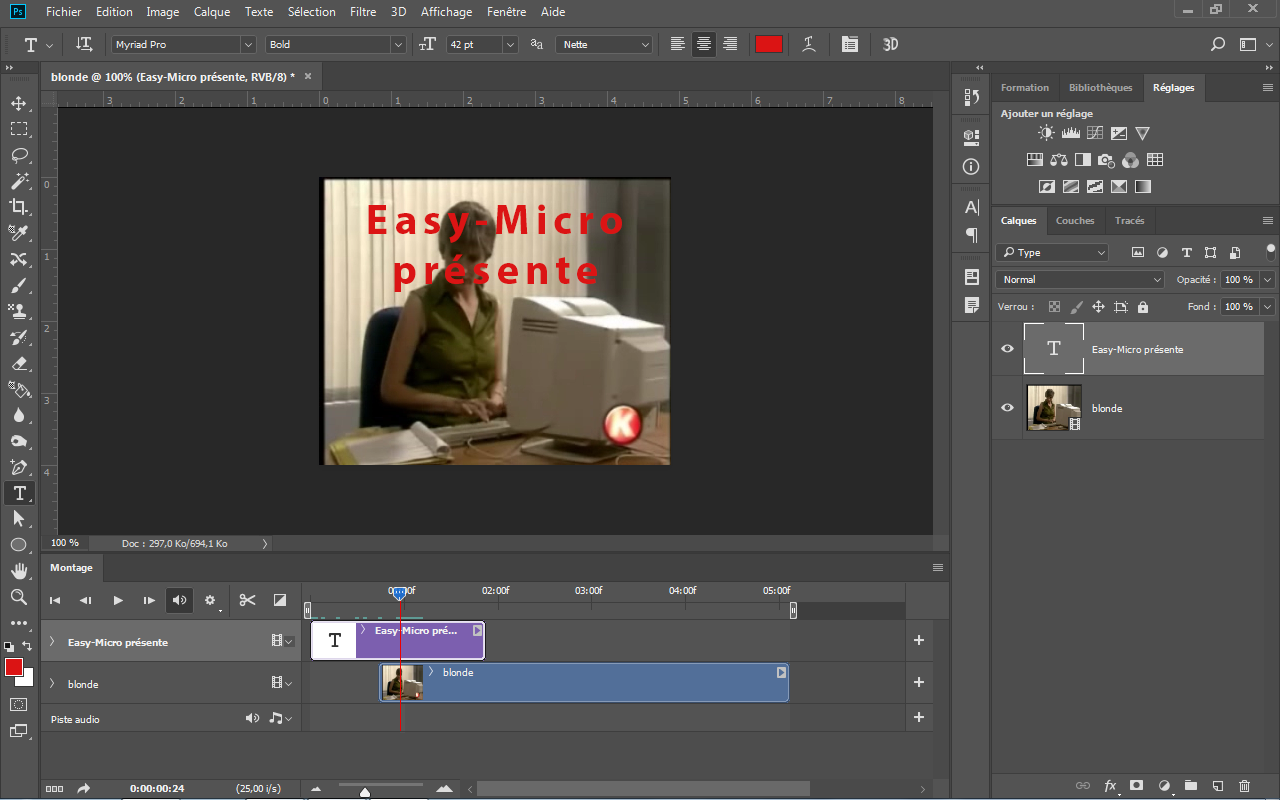The height and width of the screenshot is (800, 1280).
Task: Open the Calque menu
Action: tap(212, 12)
